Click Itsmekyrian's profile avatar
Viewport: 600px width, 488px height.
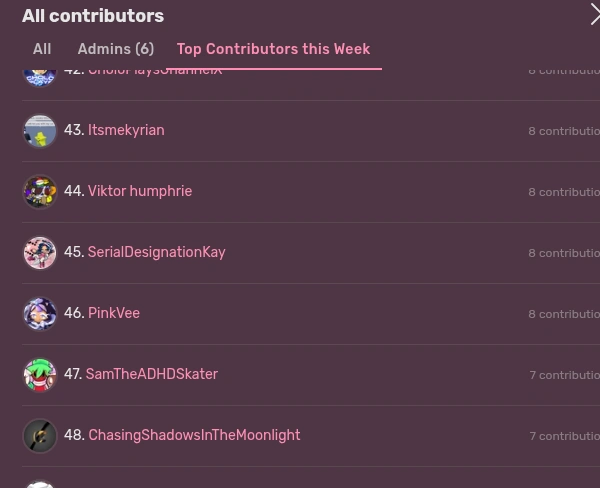point(40,131)
